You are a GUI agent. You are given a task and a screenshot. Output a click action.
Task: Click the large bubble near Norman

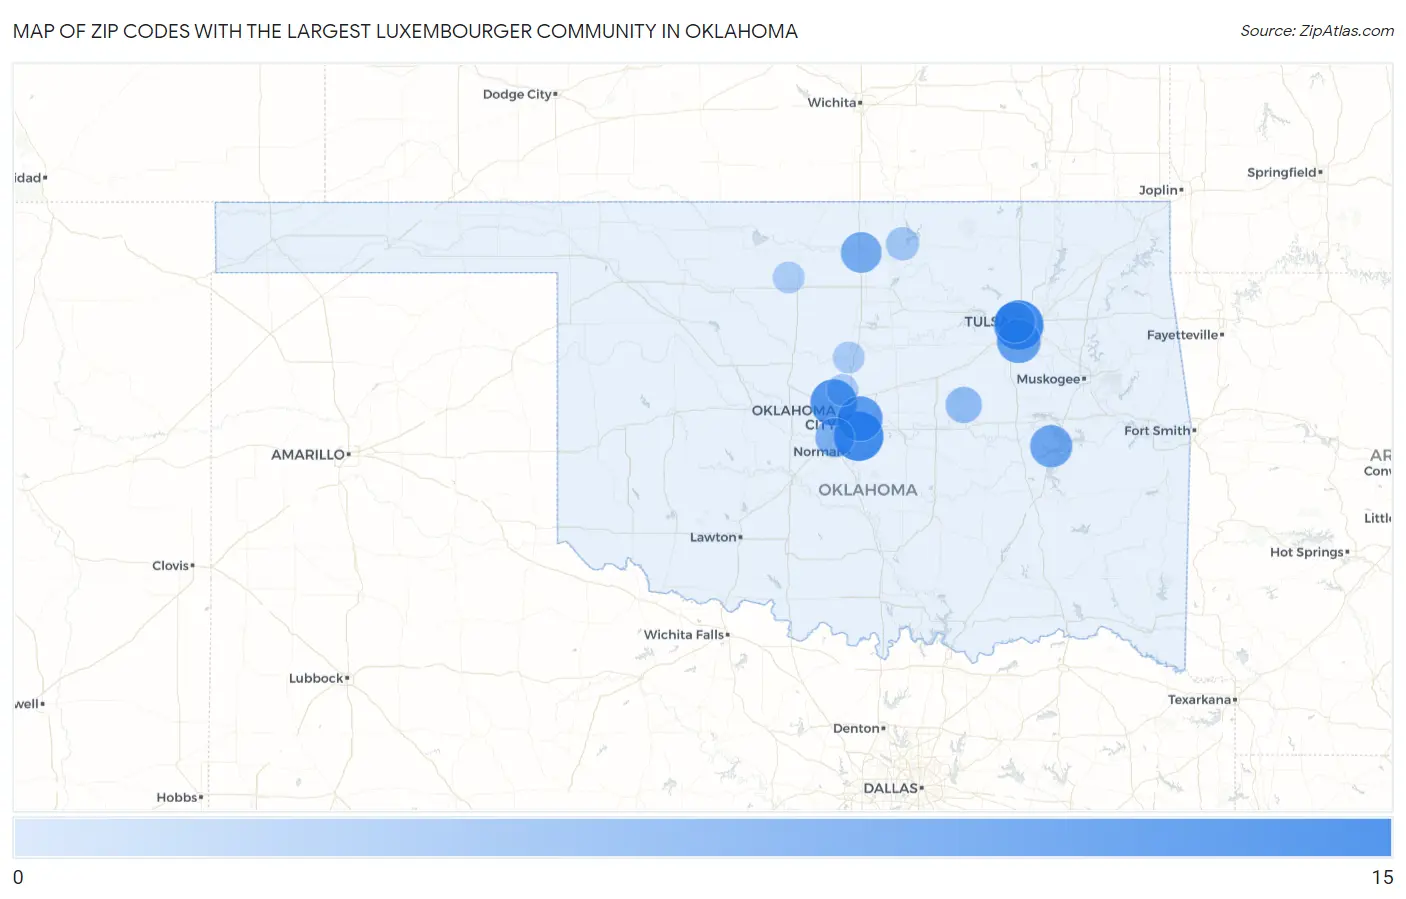click(859, 436)
